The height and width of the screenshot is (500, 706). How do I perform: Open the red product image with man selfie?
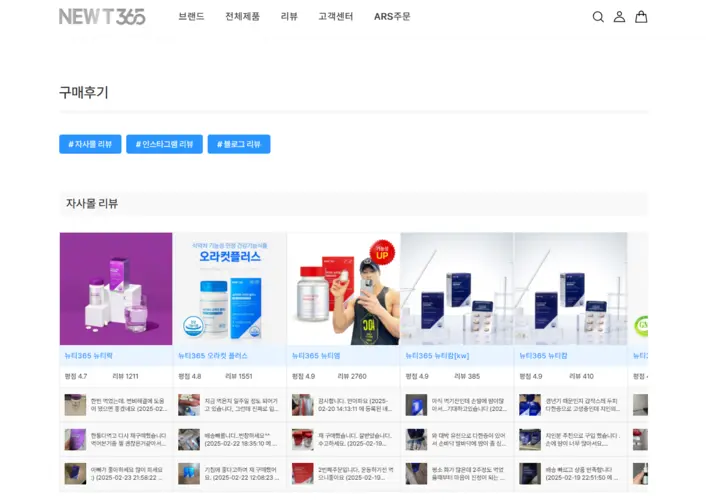tap(344, 289)
